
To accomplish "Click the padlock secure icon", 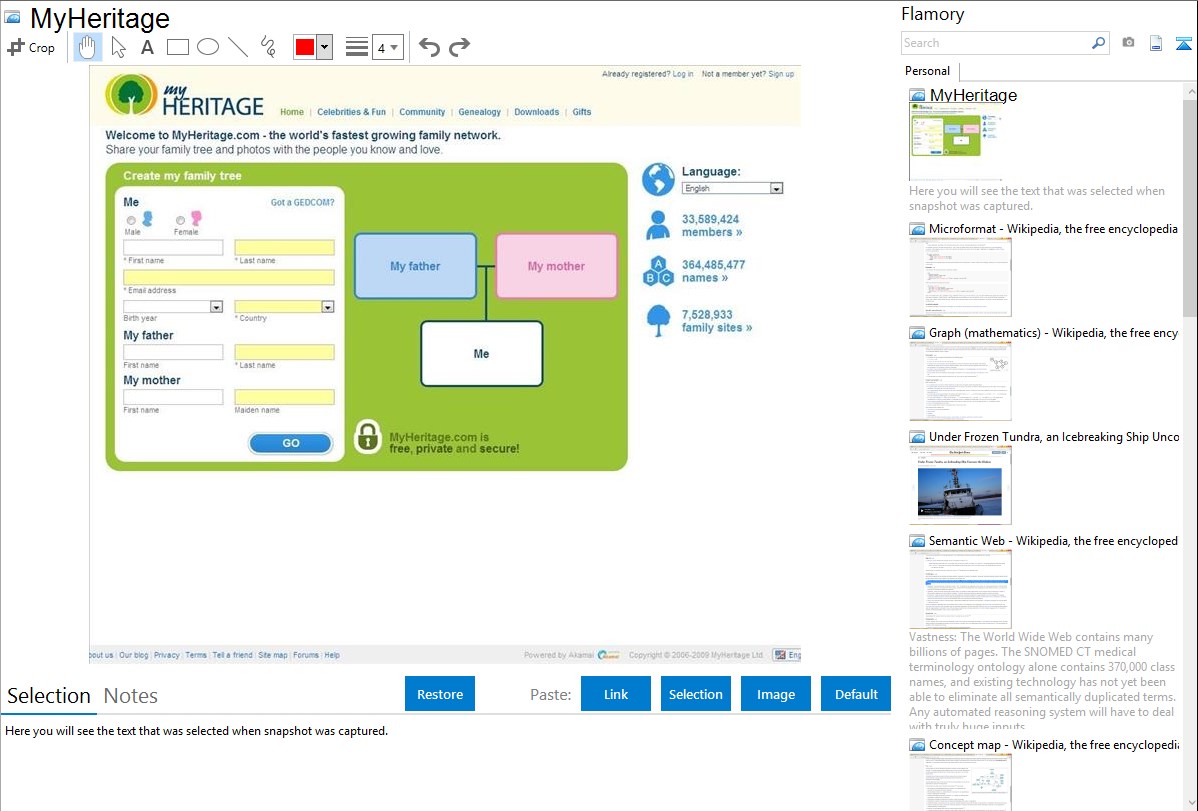I will (367, 436).
